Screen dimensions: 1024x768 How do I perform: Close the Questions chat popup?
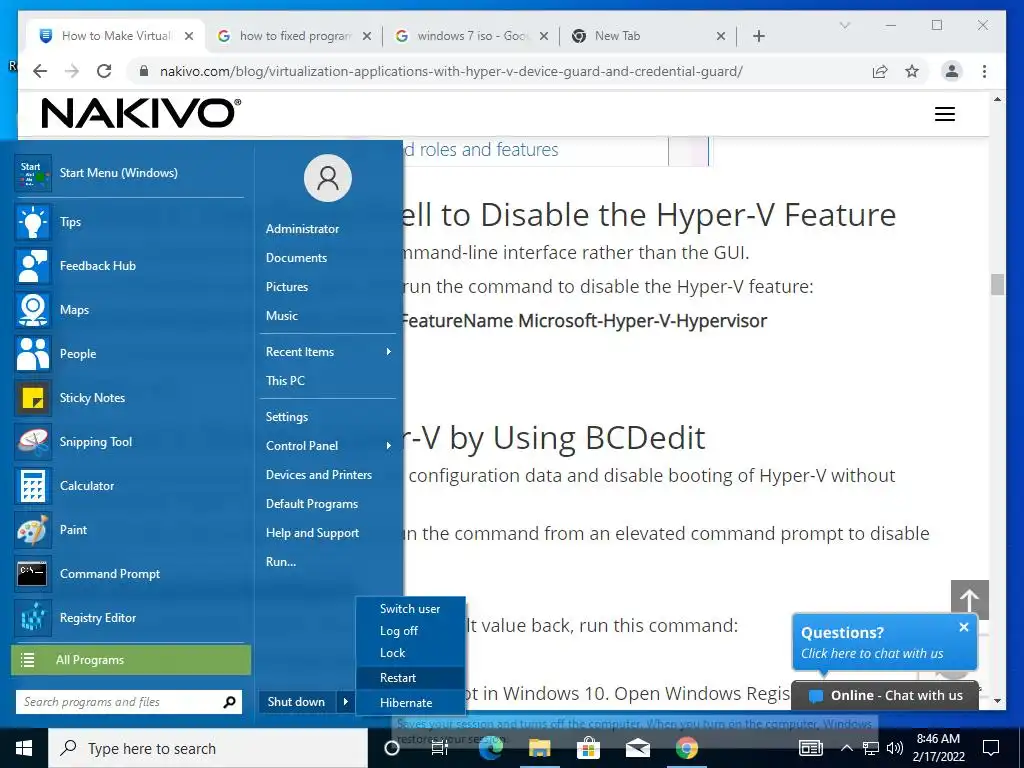coord(964,627)
